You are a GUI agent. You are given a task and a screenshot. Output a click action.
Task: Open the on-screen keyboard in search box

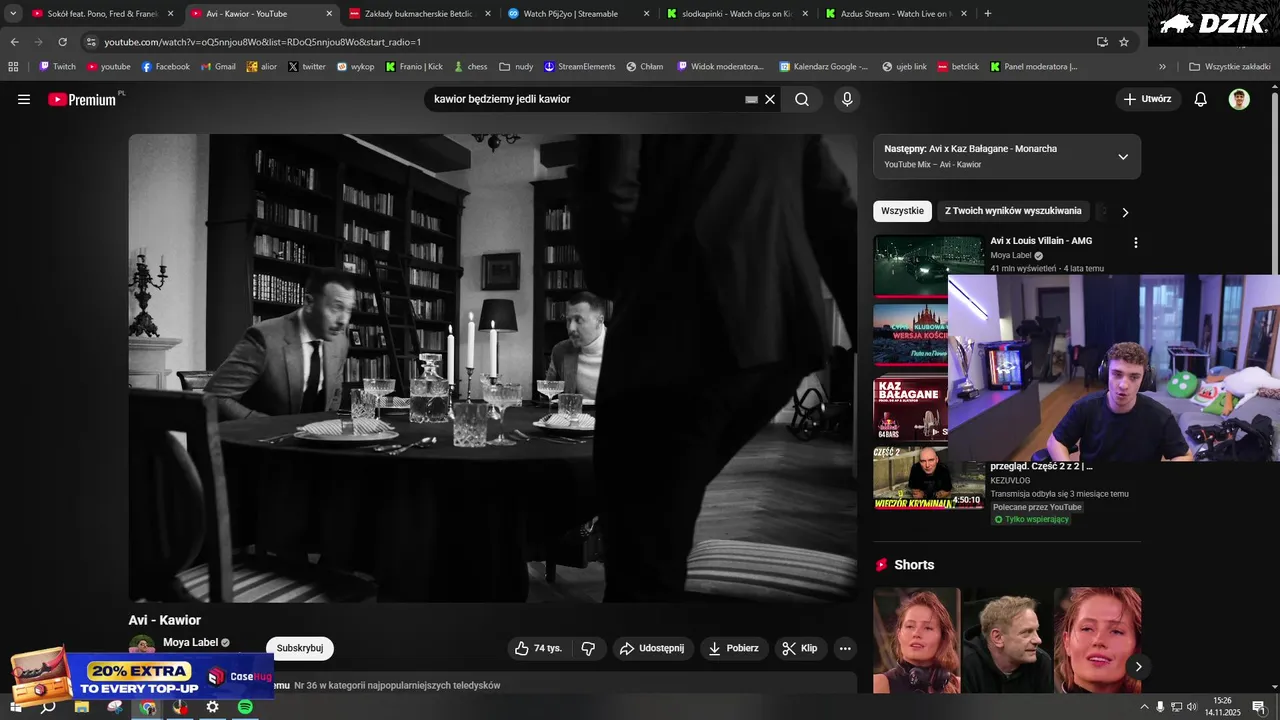tap(751, 99)
